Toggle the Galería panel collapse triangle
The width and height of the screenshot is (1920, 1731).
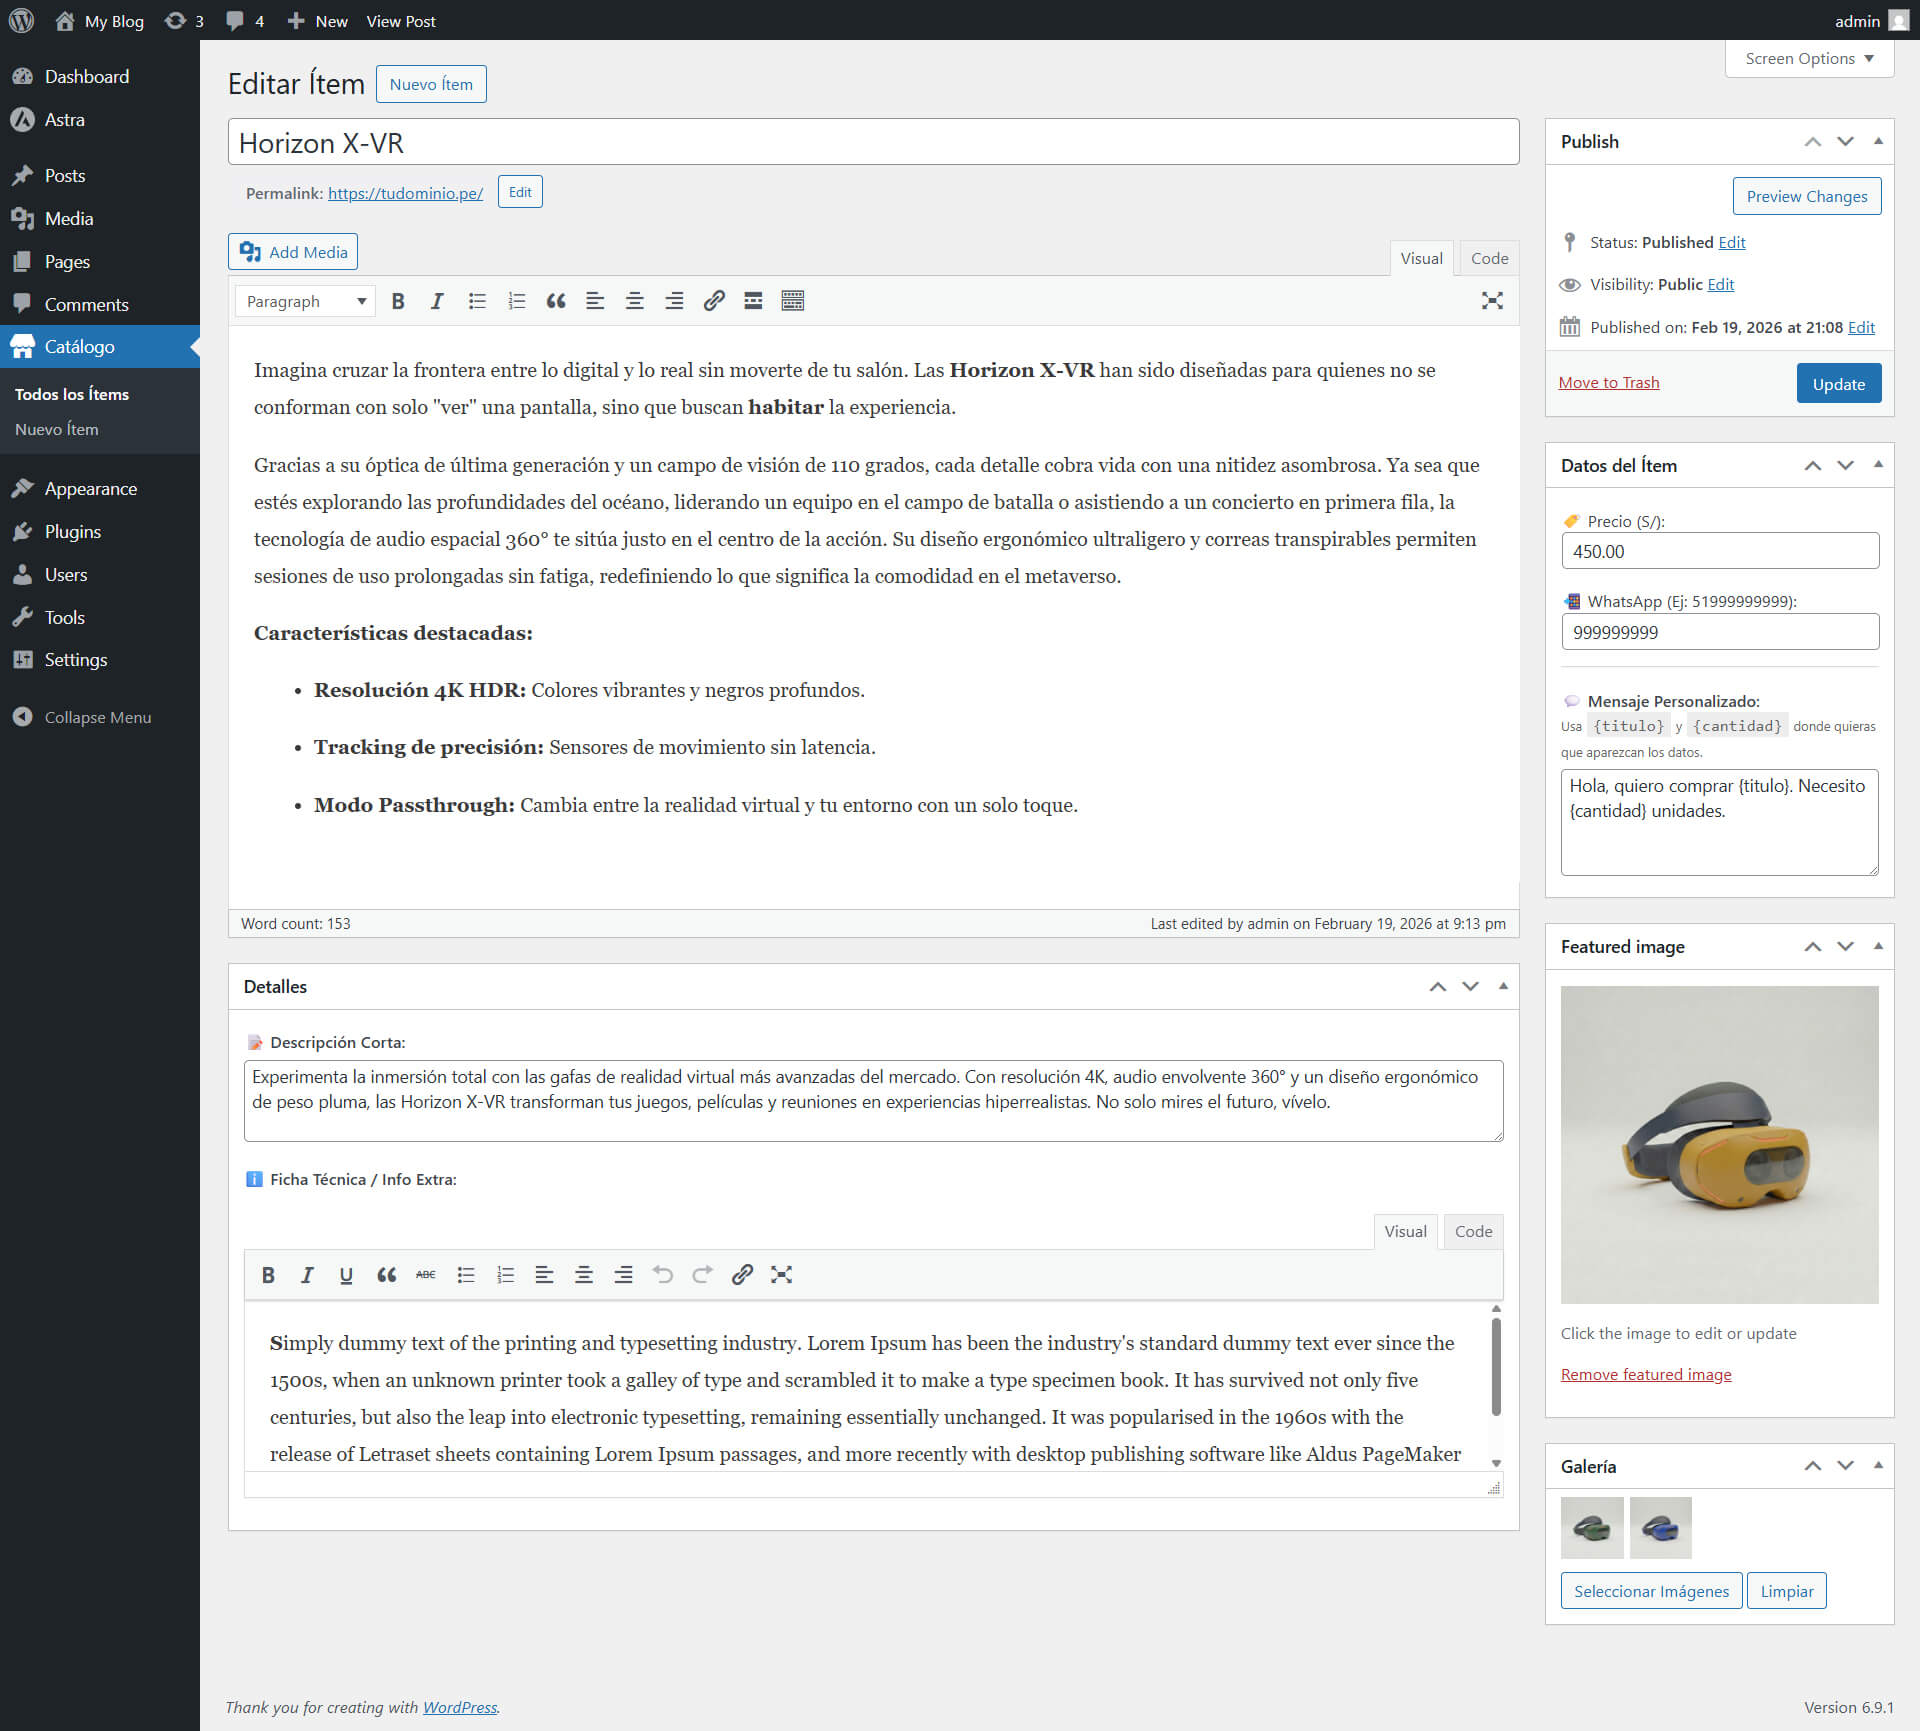(1878, 1466)
